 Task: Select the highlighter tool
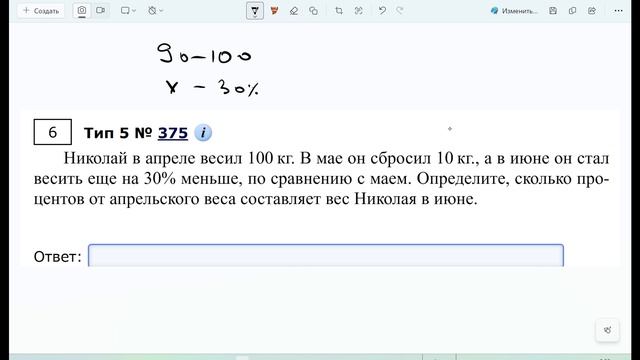[x=274, y=11]
